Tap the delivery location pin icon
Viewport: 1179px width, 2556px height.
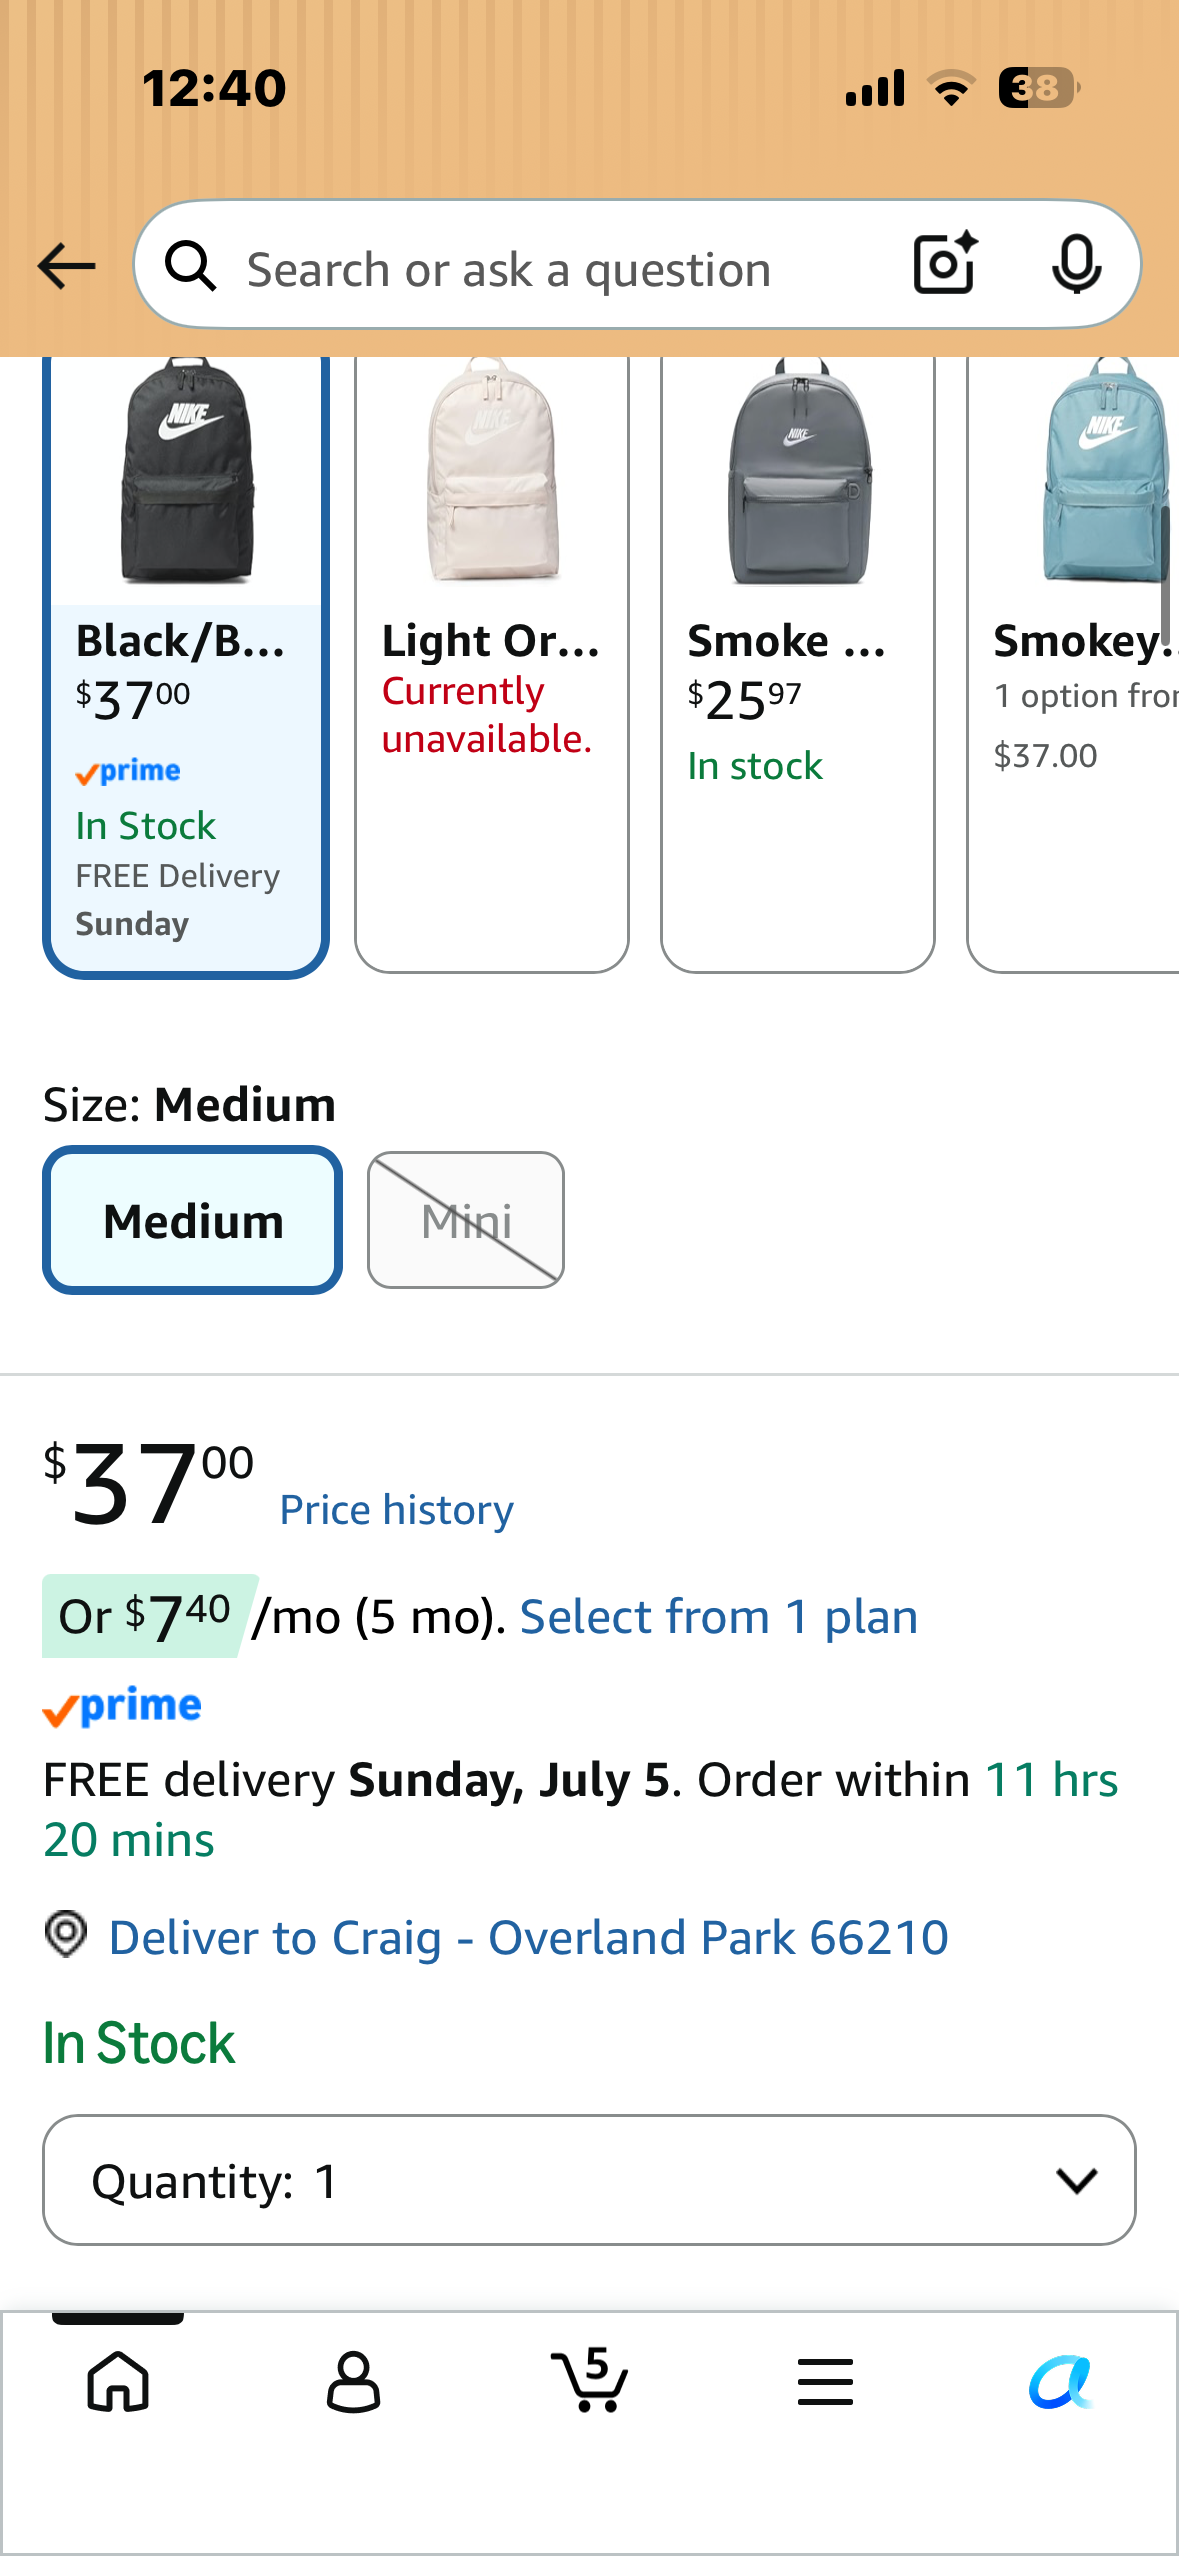(66, 1934)
